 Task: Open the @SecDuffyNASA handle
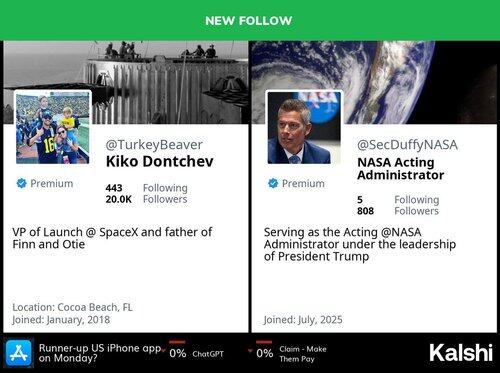pyautogui.click(x=407, y=145)
